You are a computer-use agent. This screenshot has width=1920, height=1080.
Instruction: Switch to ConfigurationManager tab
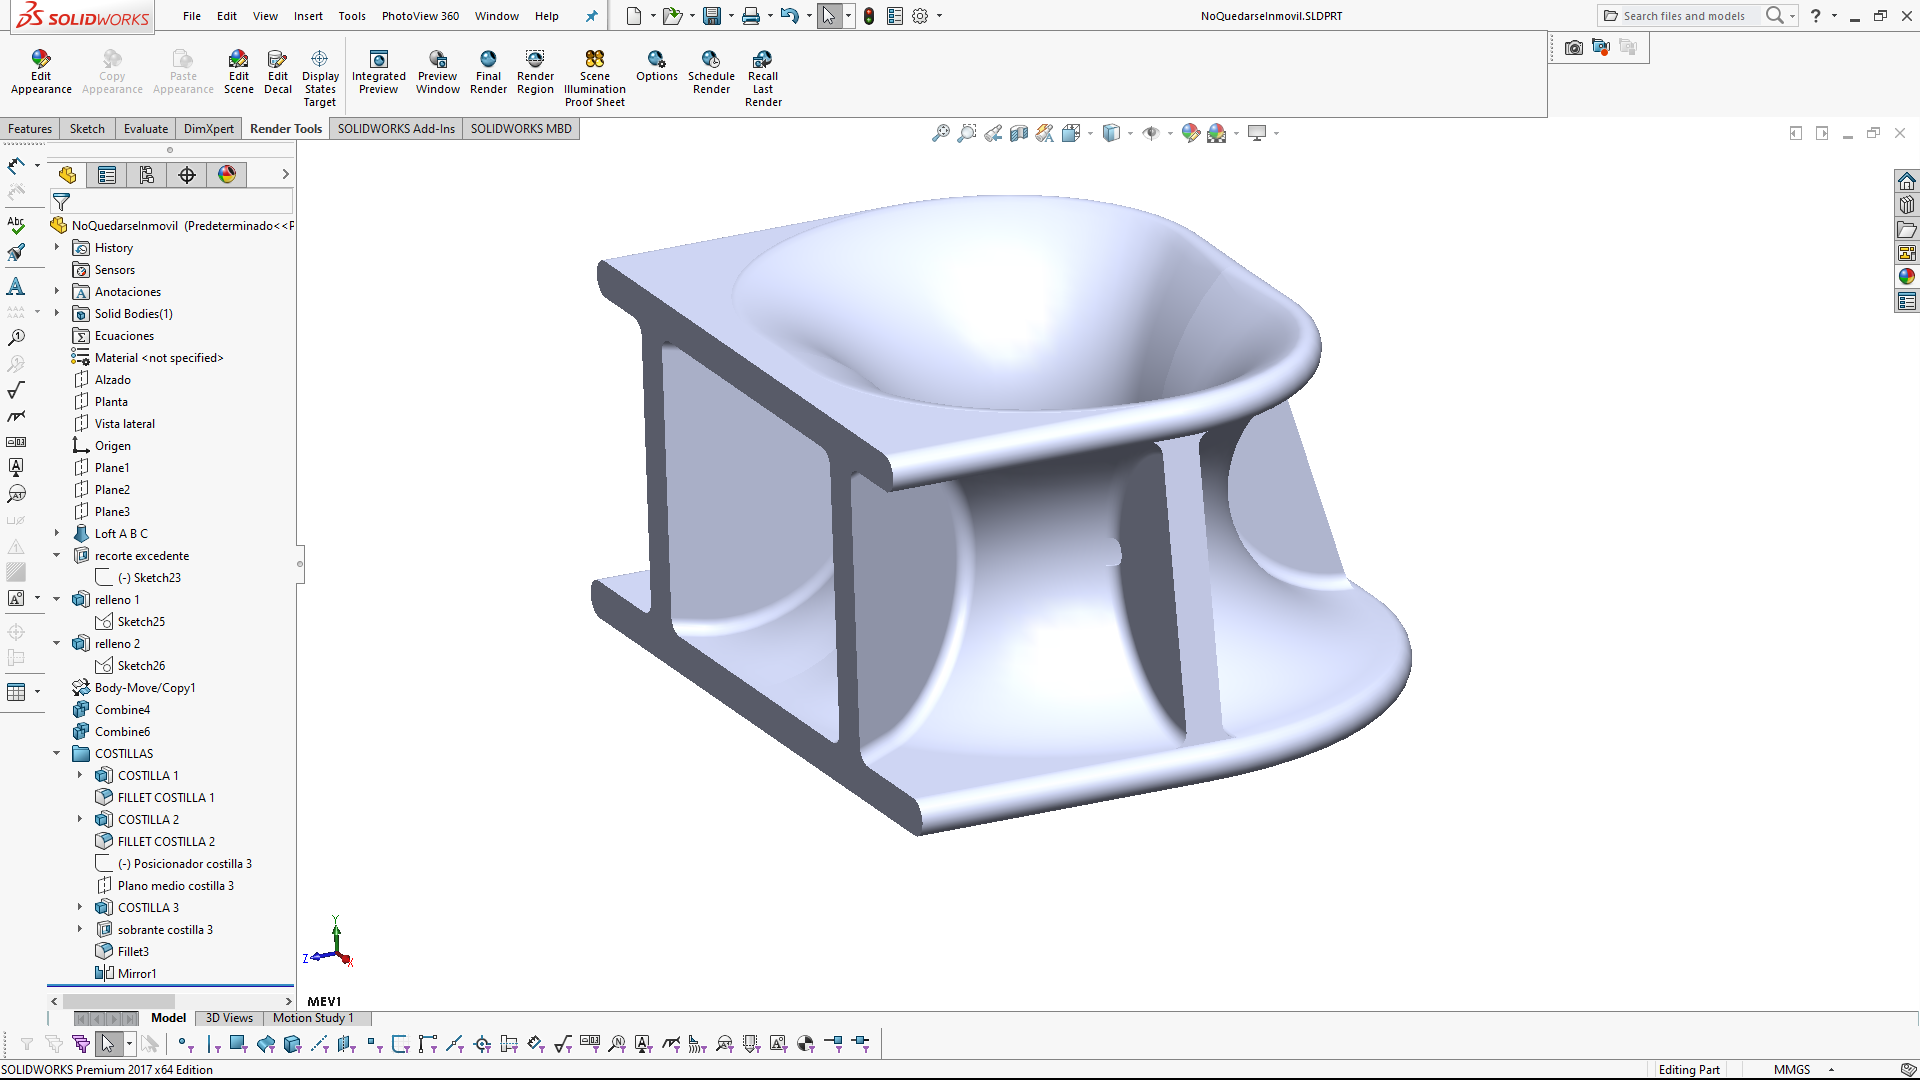coord(147,175)
